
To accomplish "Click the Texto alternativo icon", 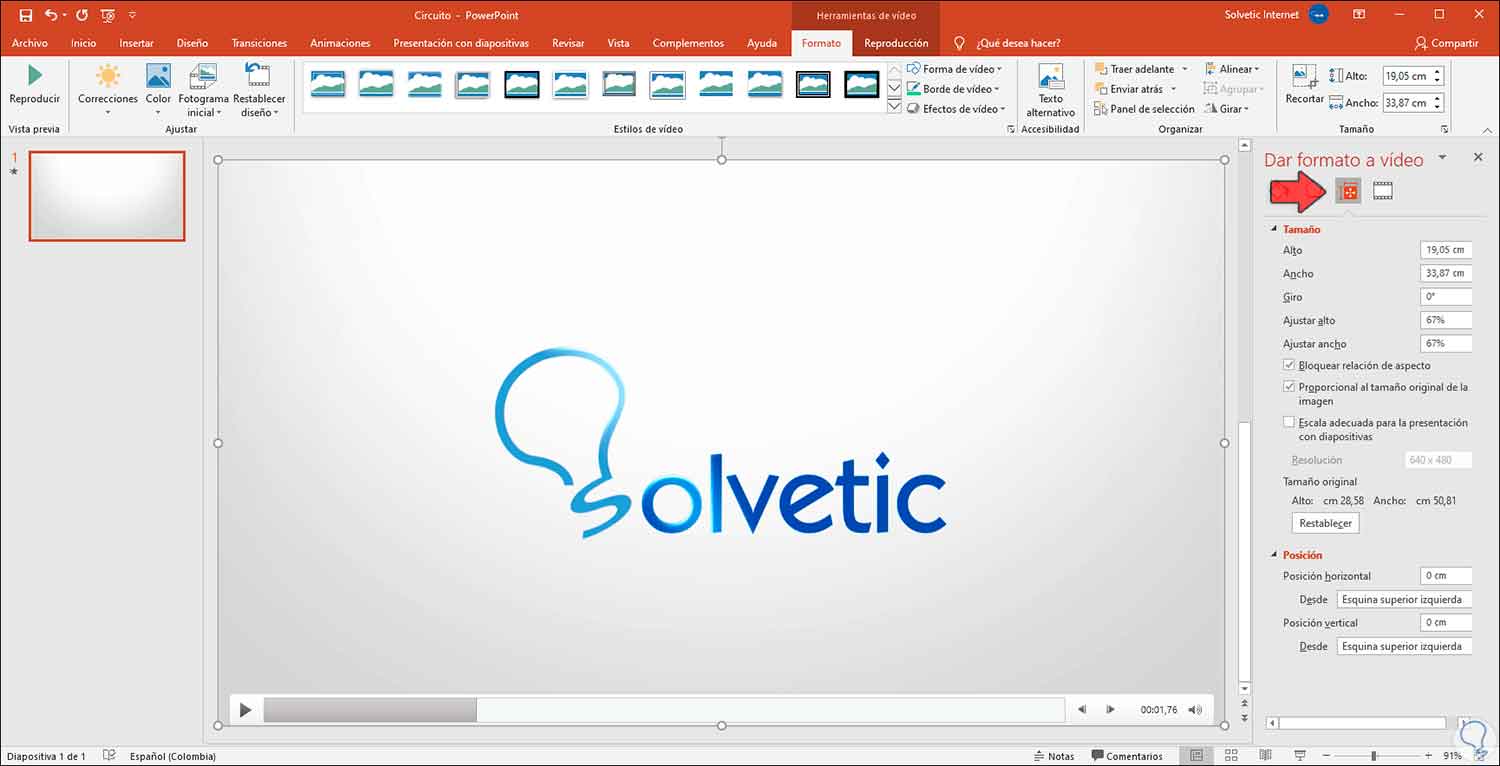I will pyautogui.click(x=1051, y=76).
